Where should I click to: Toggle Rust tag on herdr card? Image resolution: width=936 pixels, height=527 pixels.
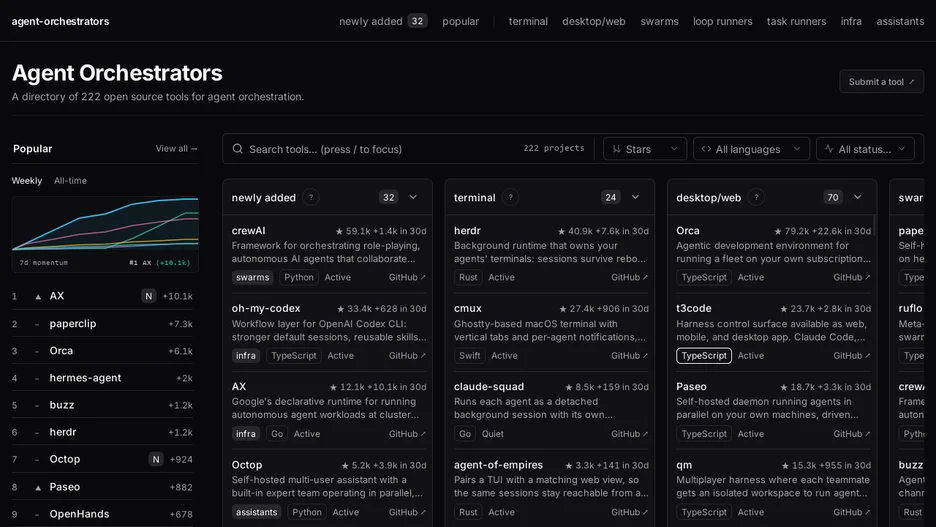pyautogui.click(x=468, y=278)
